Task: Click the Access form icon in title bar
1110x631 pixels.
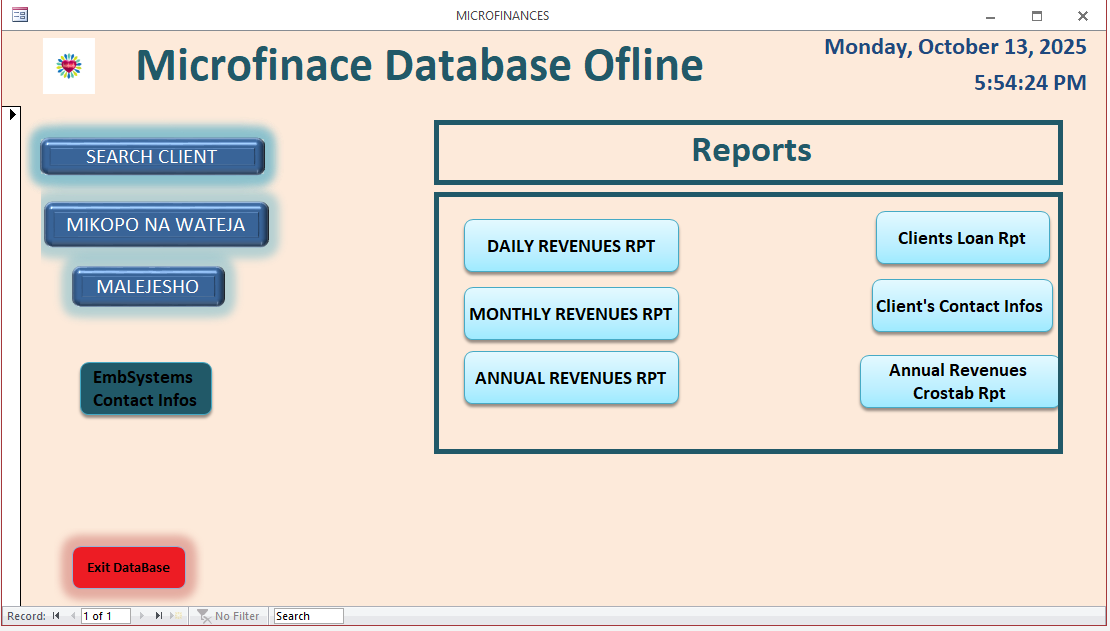Action: (x=20, y=15)
